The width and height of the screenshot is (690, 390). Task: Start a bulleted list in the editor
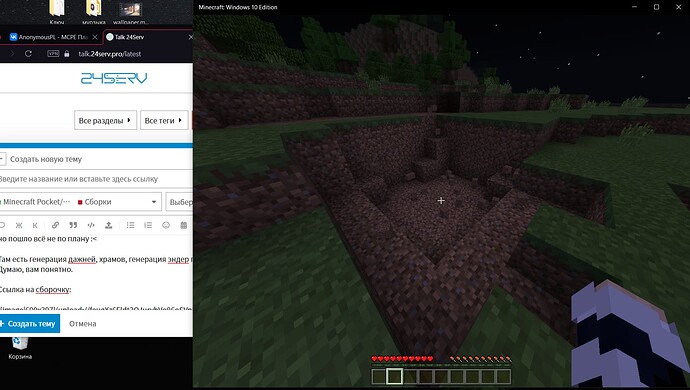pos(131,225)
